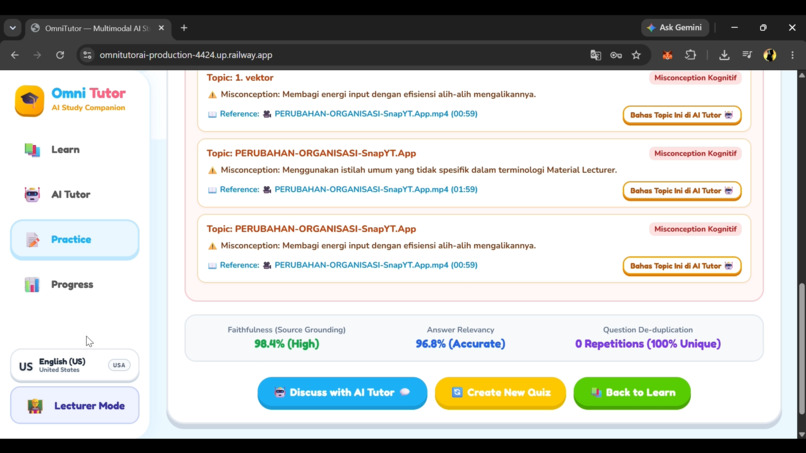Switch to Lecturer Mode
Viewport: 806px width, 453px height.
coord(75,406)
